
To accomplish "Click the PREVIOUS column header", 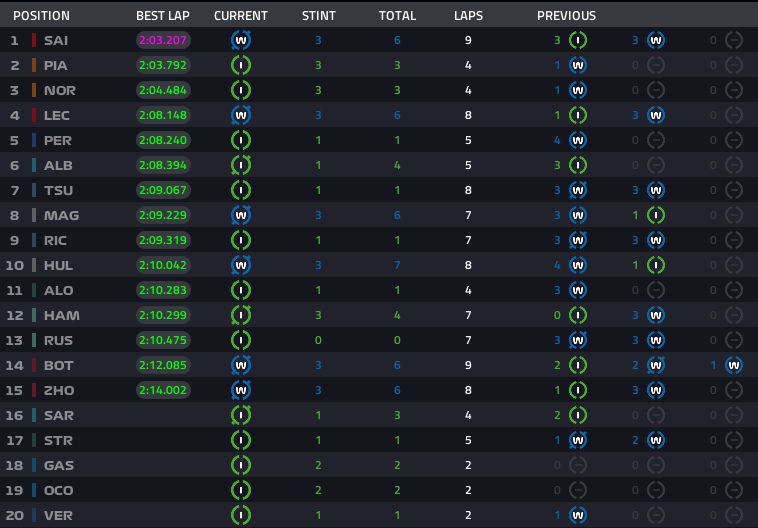I will click(566, 16).
